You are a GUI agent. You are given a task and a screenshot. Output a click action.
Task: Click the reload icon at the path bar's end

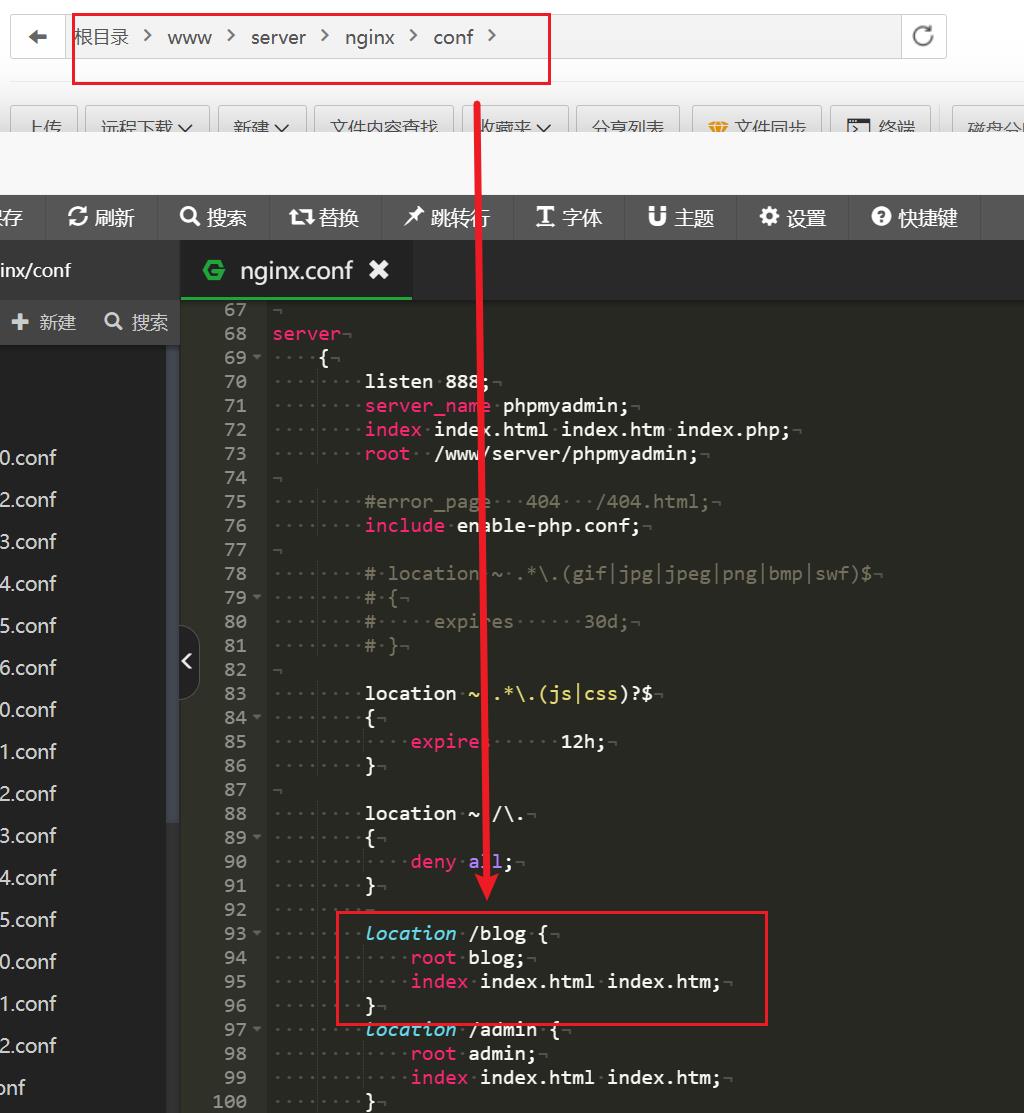click(x=923, y=36)
